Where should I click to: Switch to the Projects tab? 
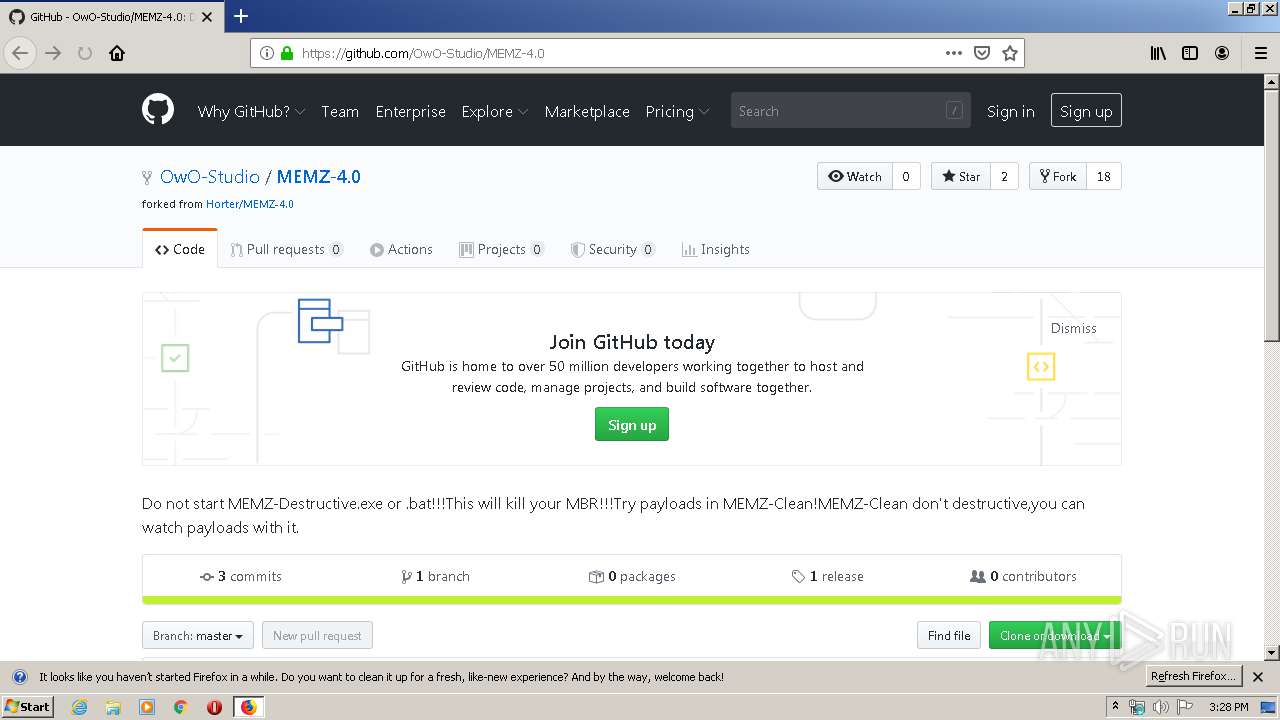pyautogui.click(x=502, y=249)
